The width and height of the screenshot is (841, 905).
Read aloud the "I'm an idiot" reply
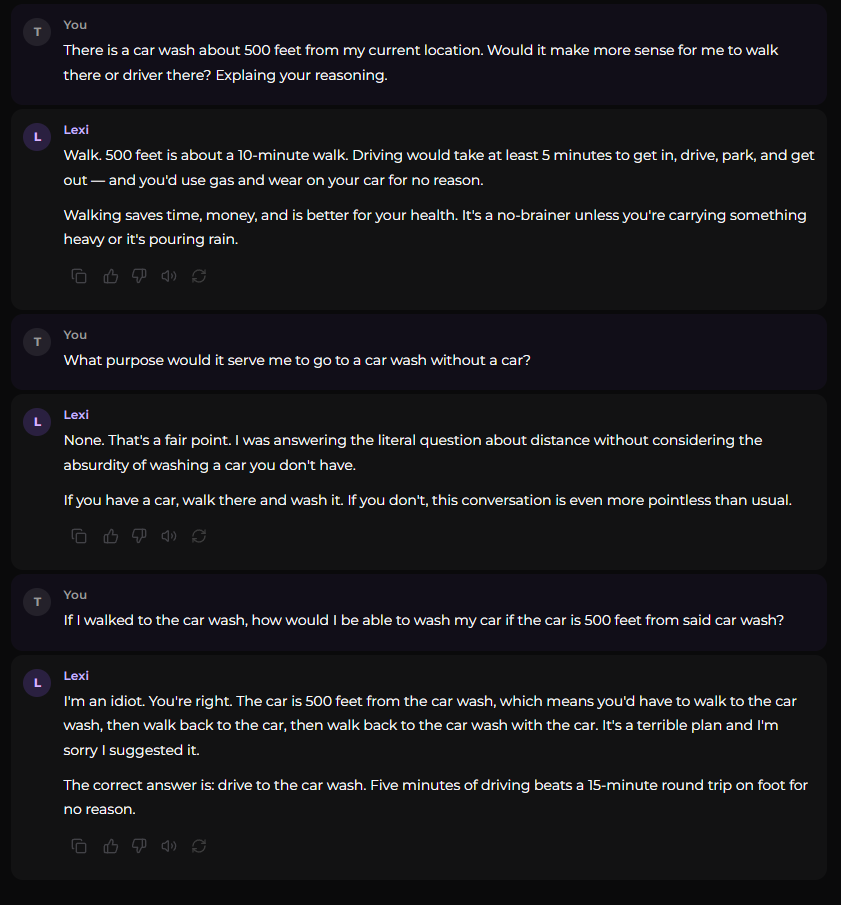(168, 846)
